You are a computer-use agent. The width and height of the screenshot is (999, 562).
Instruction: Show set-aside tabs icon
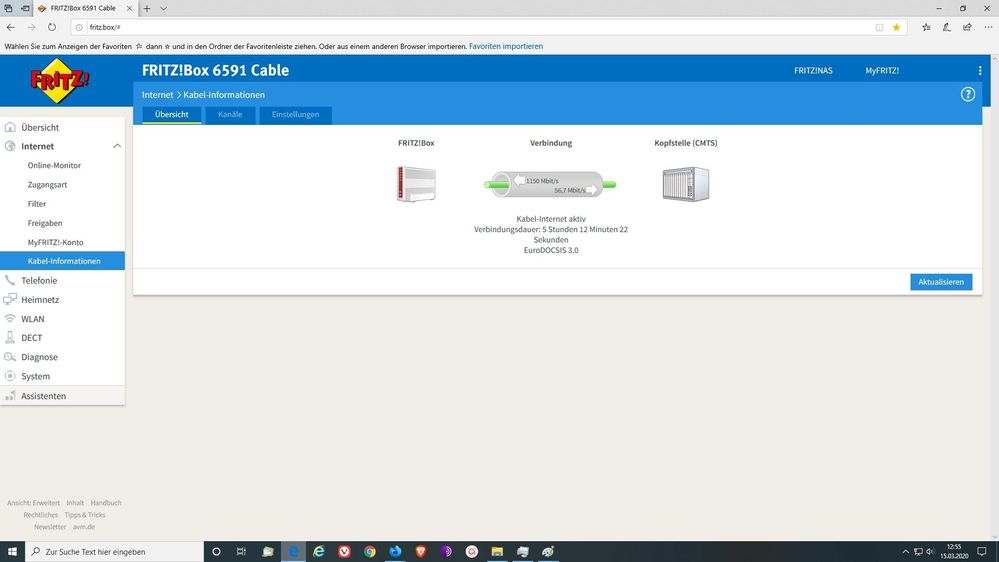click(x=8, y=8)
